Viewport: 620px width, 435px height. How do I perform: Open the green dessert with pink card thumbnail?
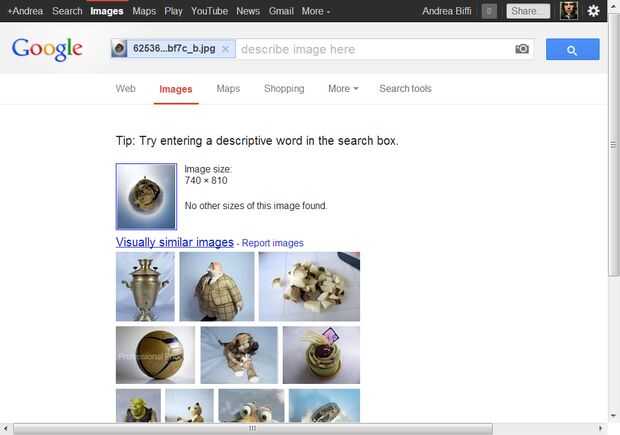[321, 355]
